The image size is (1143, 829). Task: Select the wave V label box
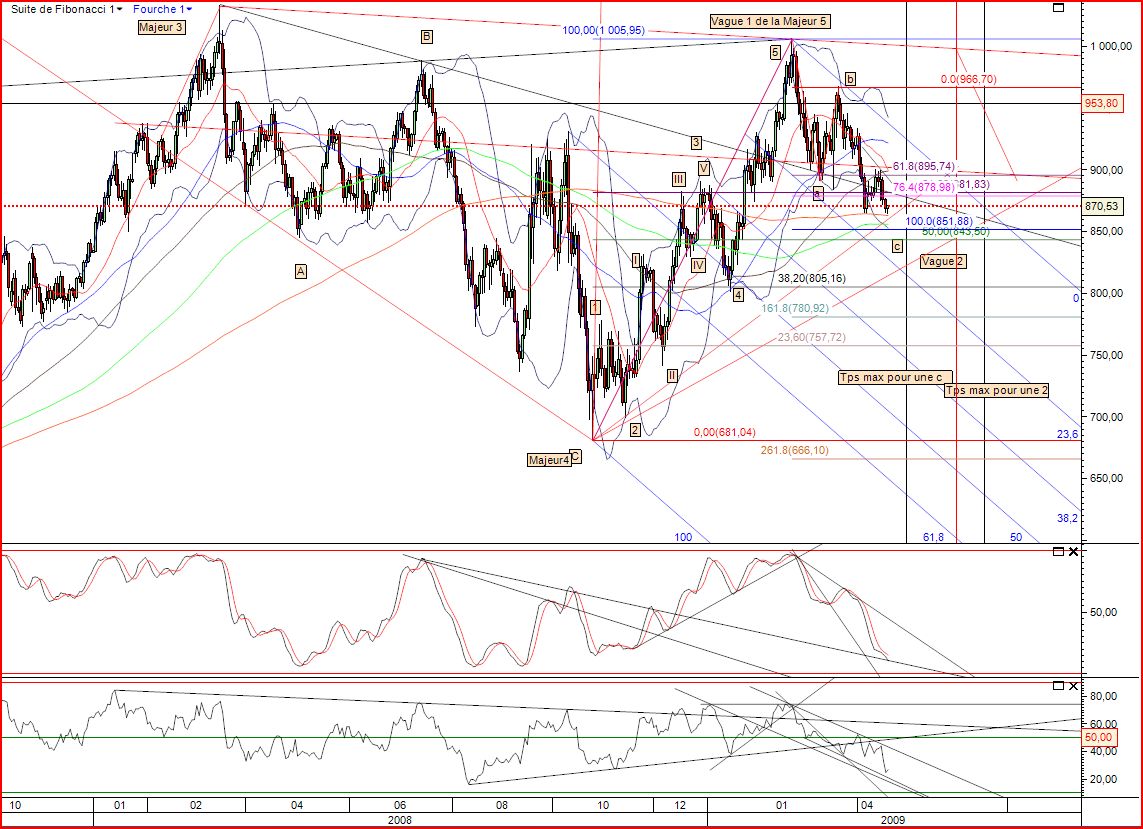tap(703, 168)
